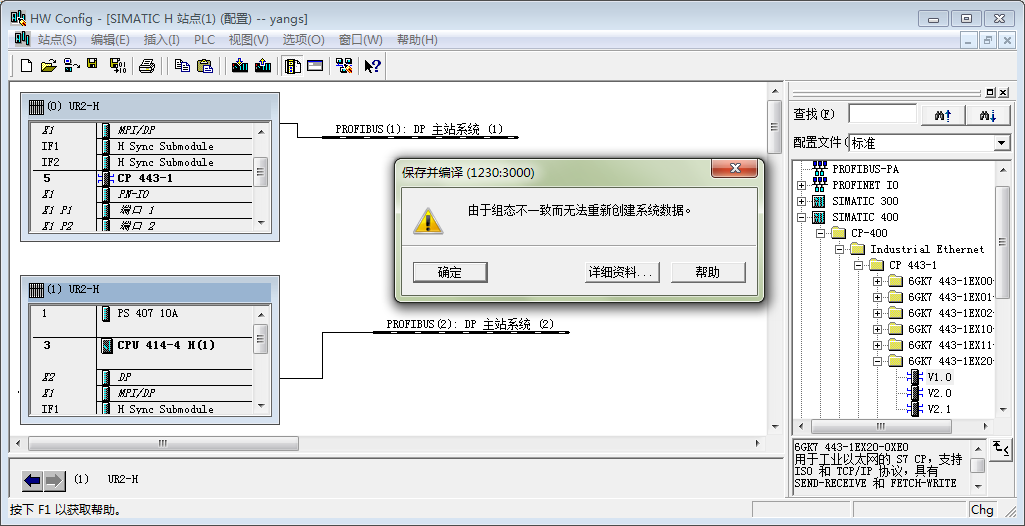This screenshot has width=1025, height=526.
Task: Collapse the Industrial Ethernet folder node
Action: click(x=839, y=249)
